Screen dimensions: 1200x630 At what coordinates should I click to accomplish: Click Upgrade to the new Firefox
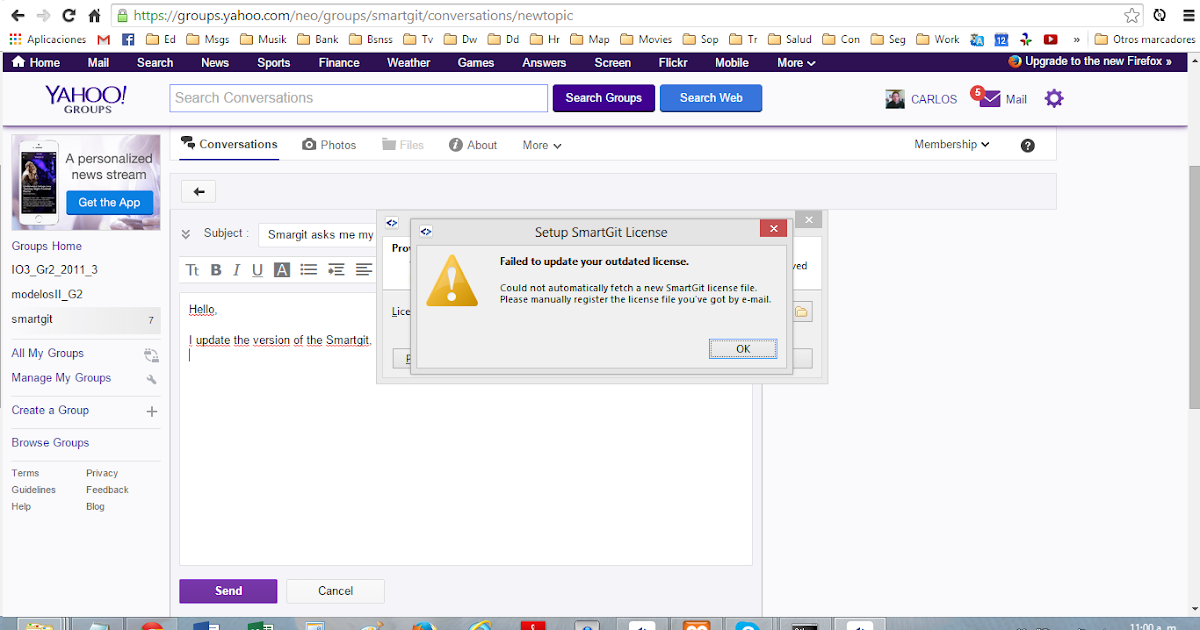tap(1089, 61)
